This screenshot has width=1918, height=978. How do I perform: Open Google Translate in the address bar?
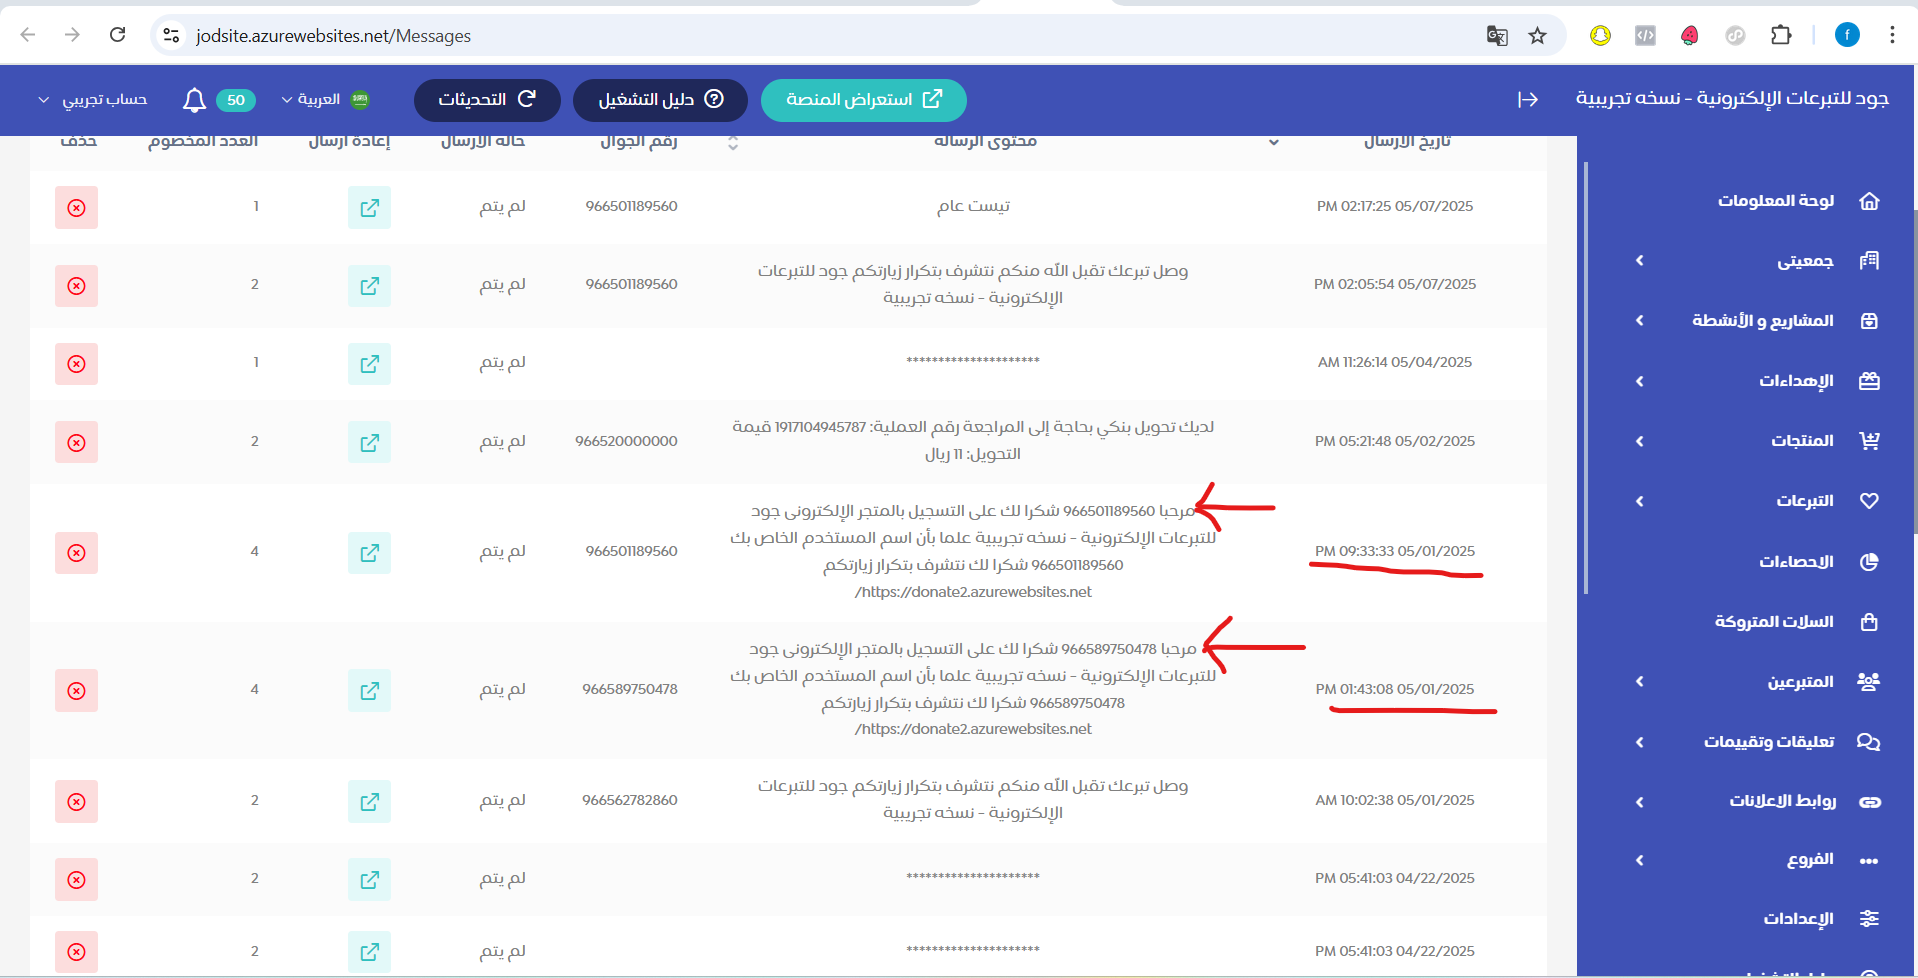click(1496, 35)
